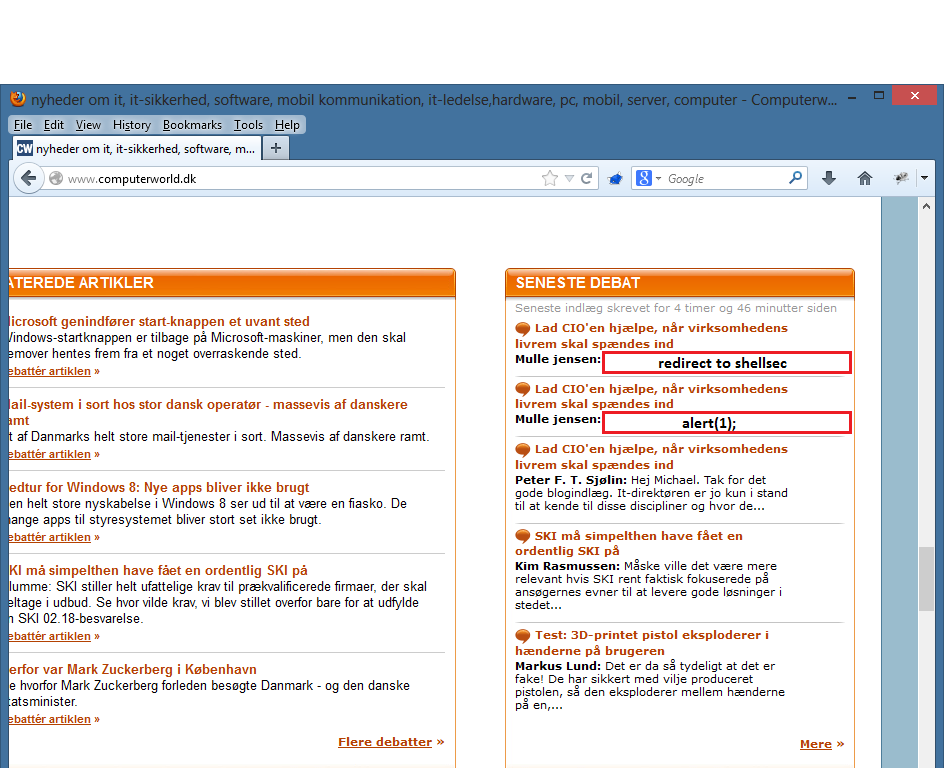The width and height of the screenshot is (944, 768).
Task: Open the URL history dropdown arrow
Action: pyautogui.click(x=569, y=178)
